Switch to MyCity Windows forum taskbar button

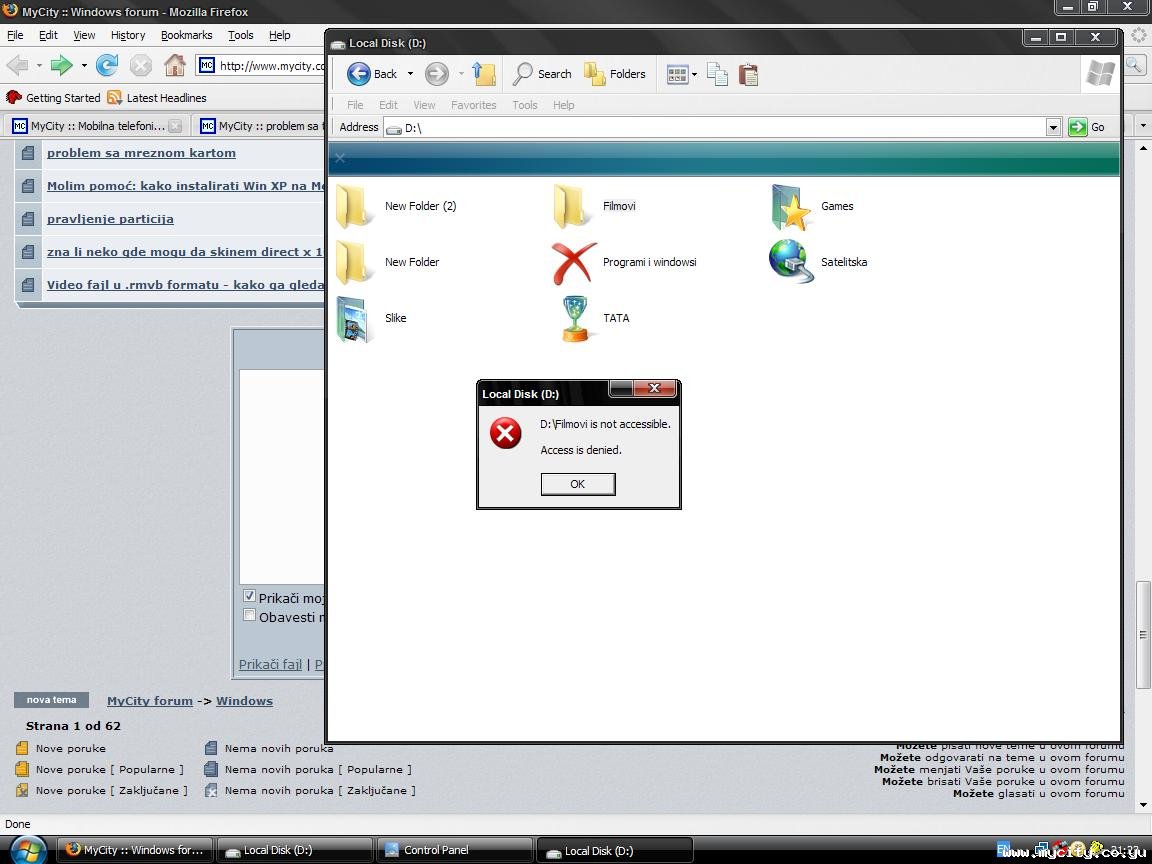tap(134, 850)
